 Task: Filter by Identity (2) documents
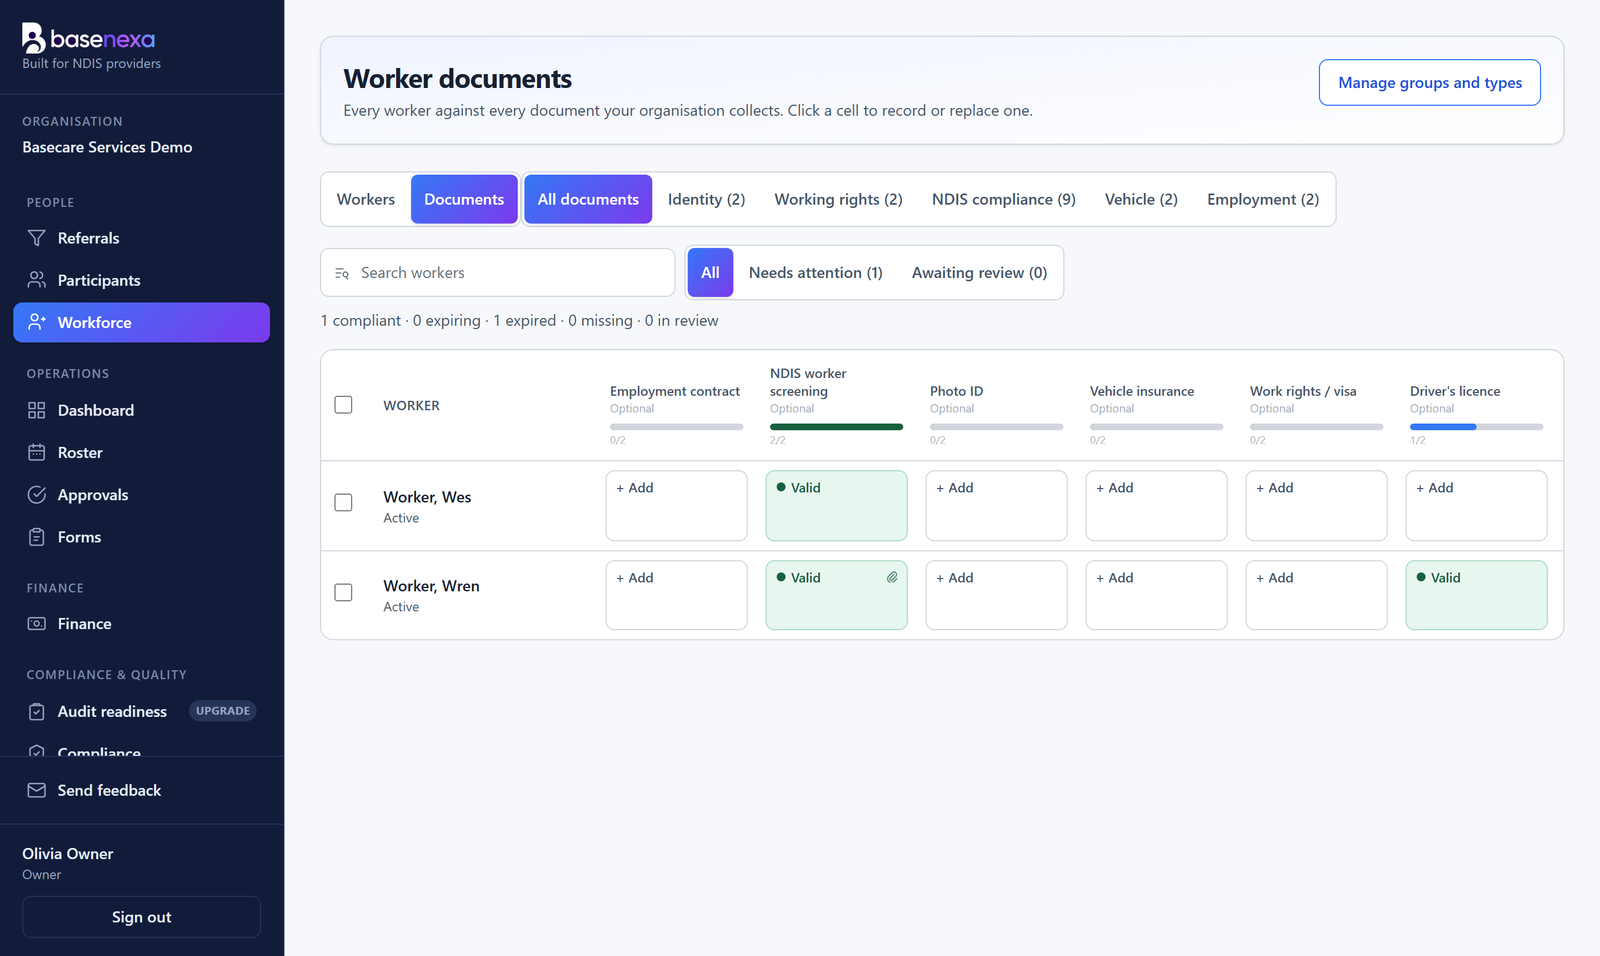[x=707, y=199]
